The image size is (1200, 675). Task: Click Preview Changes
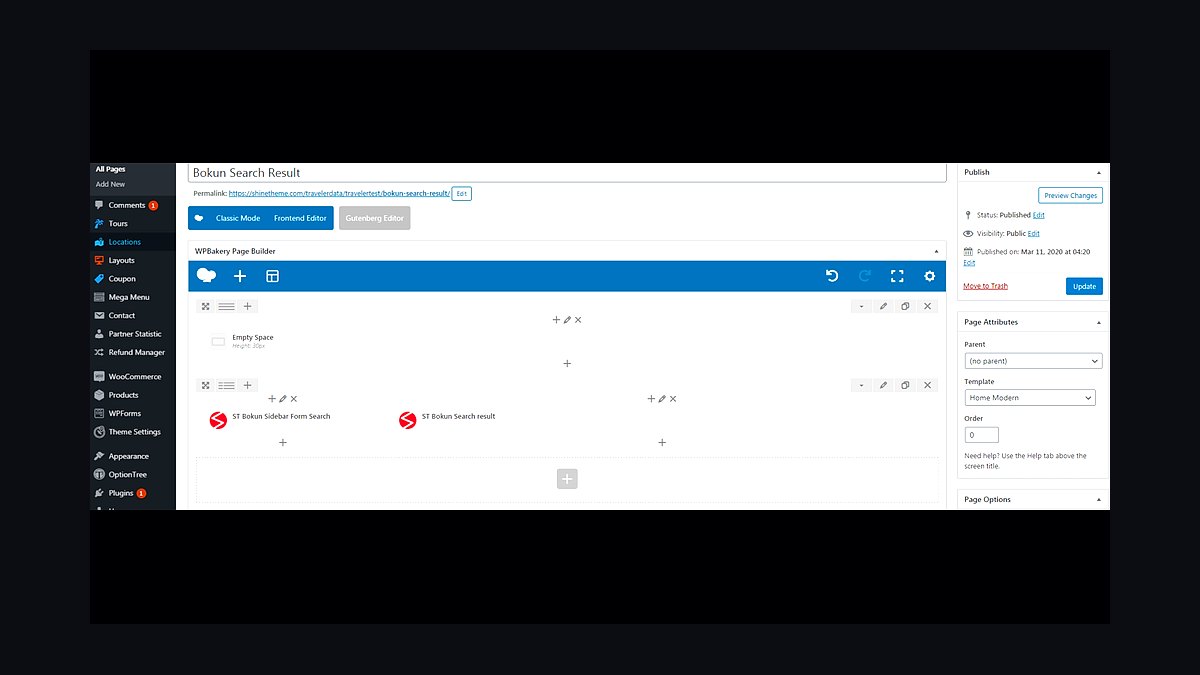[1070, 195]
